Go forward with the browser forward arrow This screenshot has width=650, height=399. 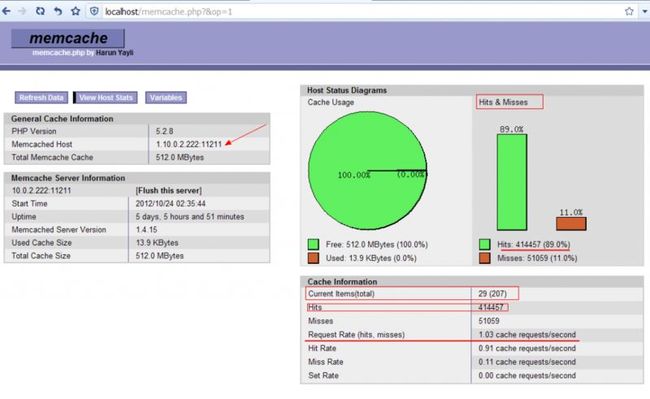coord(22,11)
